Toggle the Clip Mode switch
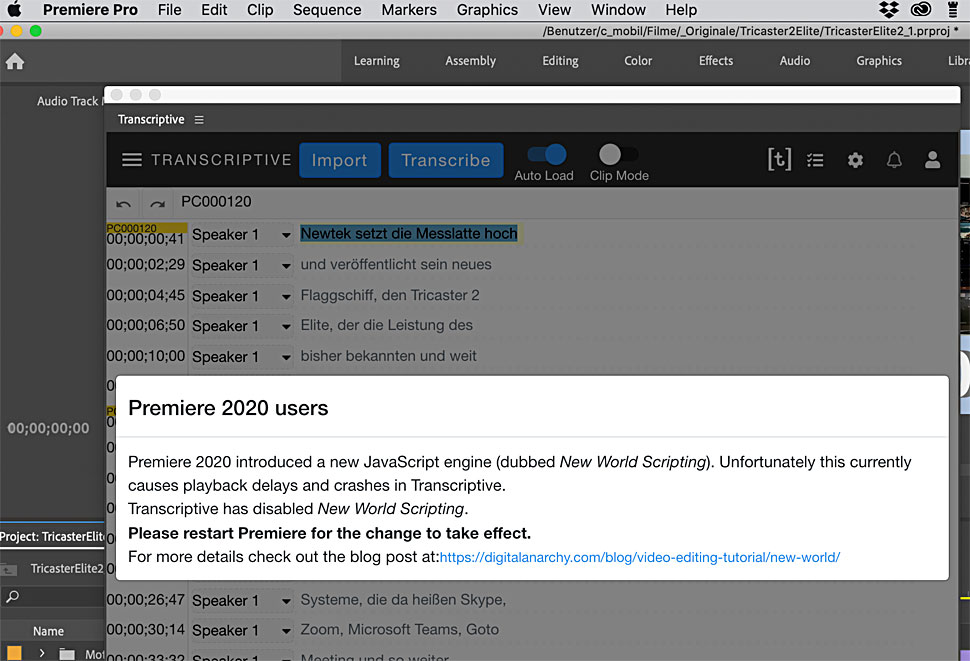The width and height of the screenshot is (970, 661). [x=618, y=155]
